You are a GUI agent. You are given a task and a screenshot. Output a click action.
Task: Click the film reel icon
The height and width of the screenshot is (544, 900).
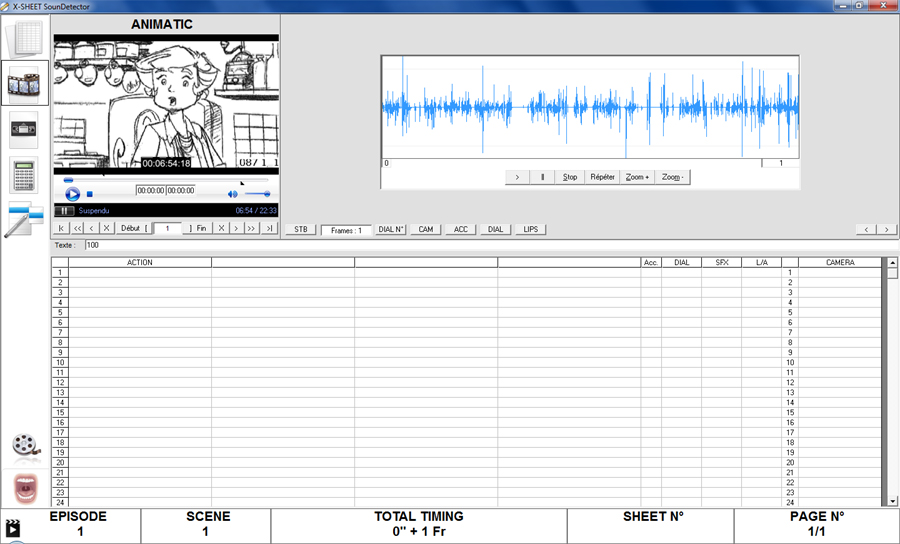[x=26, y=446]
